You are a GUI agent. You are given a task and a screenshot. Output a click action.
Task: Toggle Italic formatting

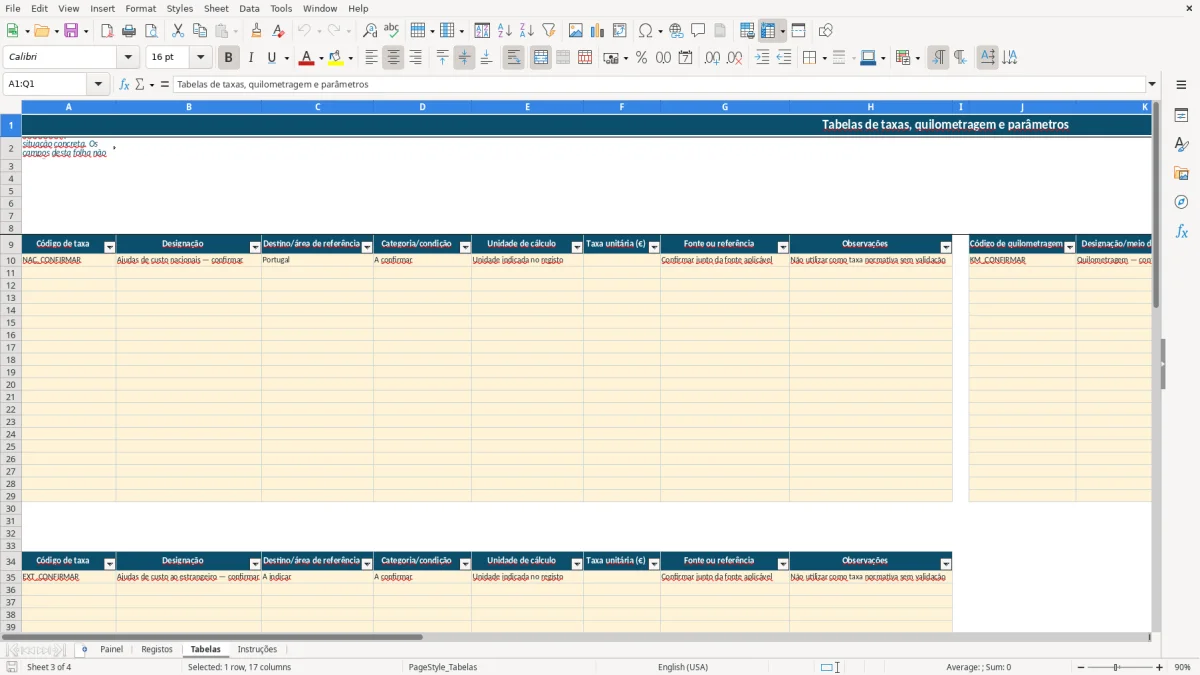pos(251,58)
